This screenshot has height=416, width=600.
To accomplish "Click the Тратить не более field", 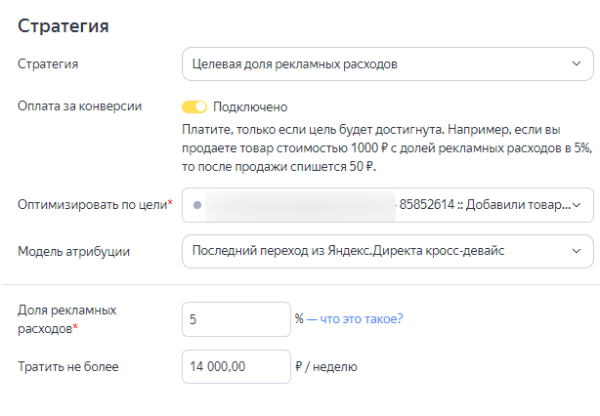I will pos(236,366).
